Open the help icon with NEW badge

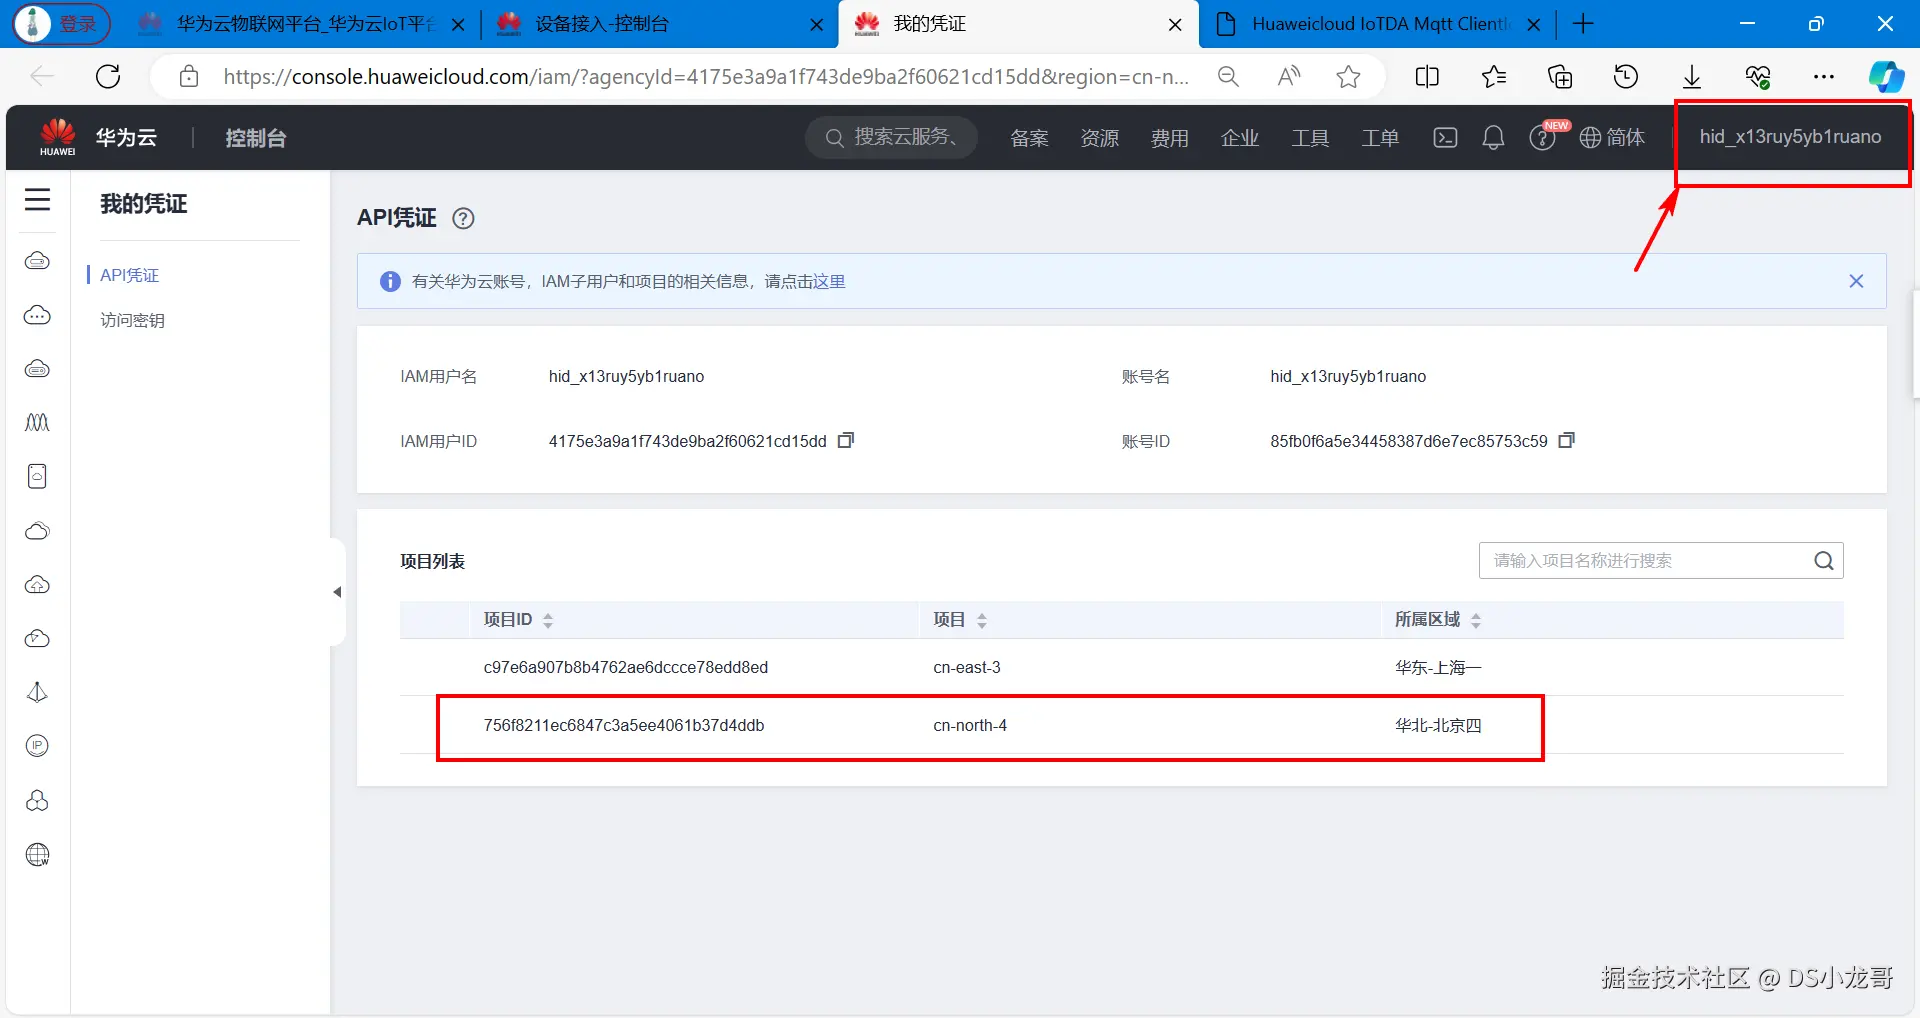1543,138
